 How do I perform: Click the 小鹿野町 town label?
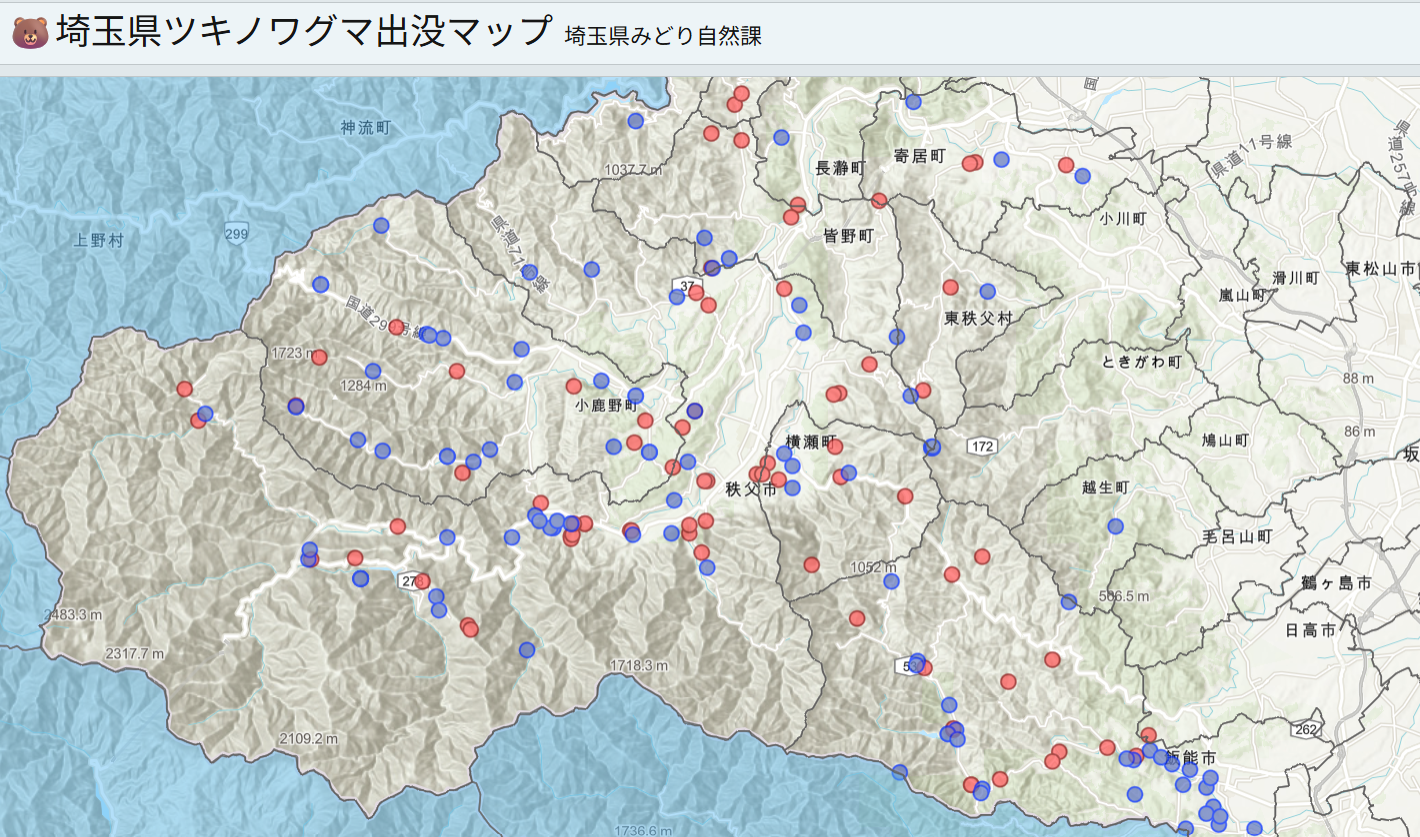pyautogui.click(x=605, y=406)
